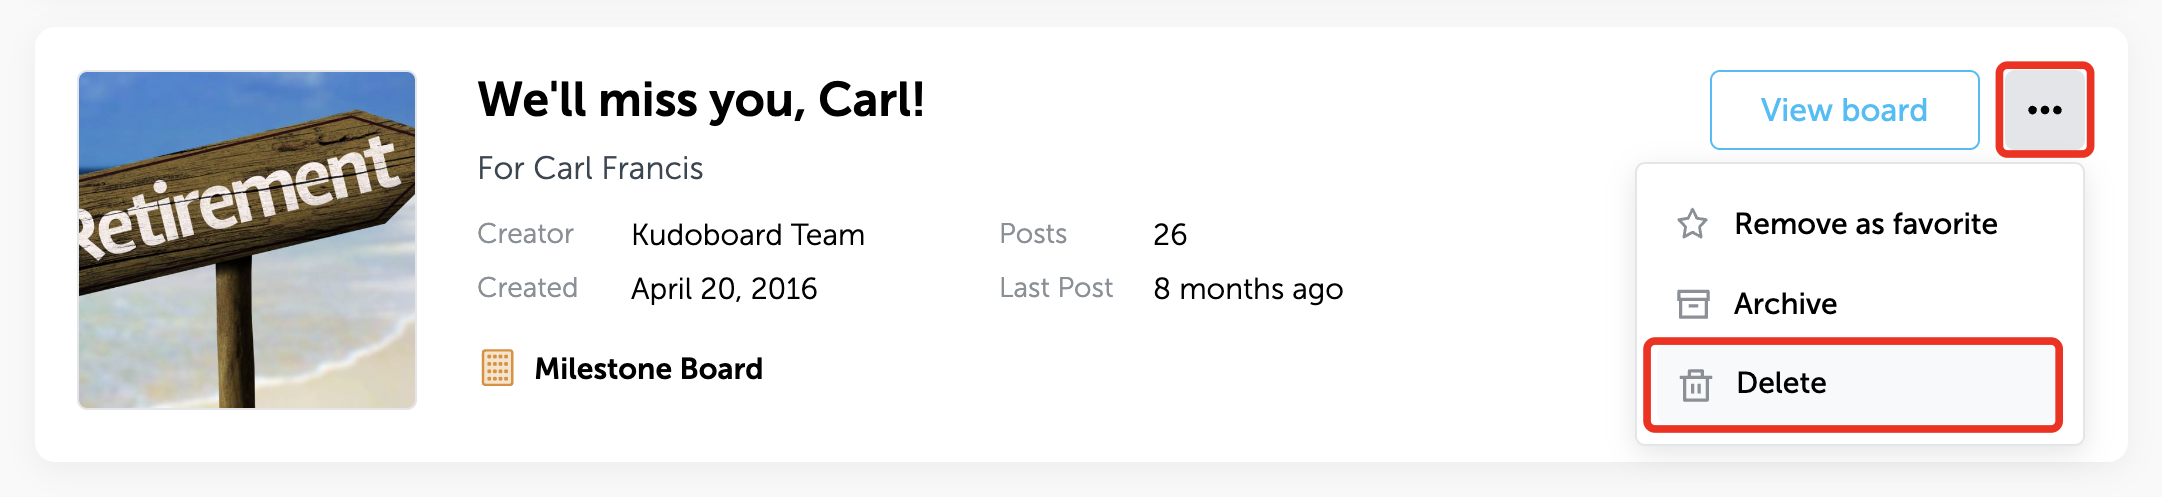The width and height of the screenshot is (2162, 497).
Task: Click the Milestone Board label
Action: click(x=648, y=369)
